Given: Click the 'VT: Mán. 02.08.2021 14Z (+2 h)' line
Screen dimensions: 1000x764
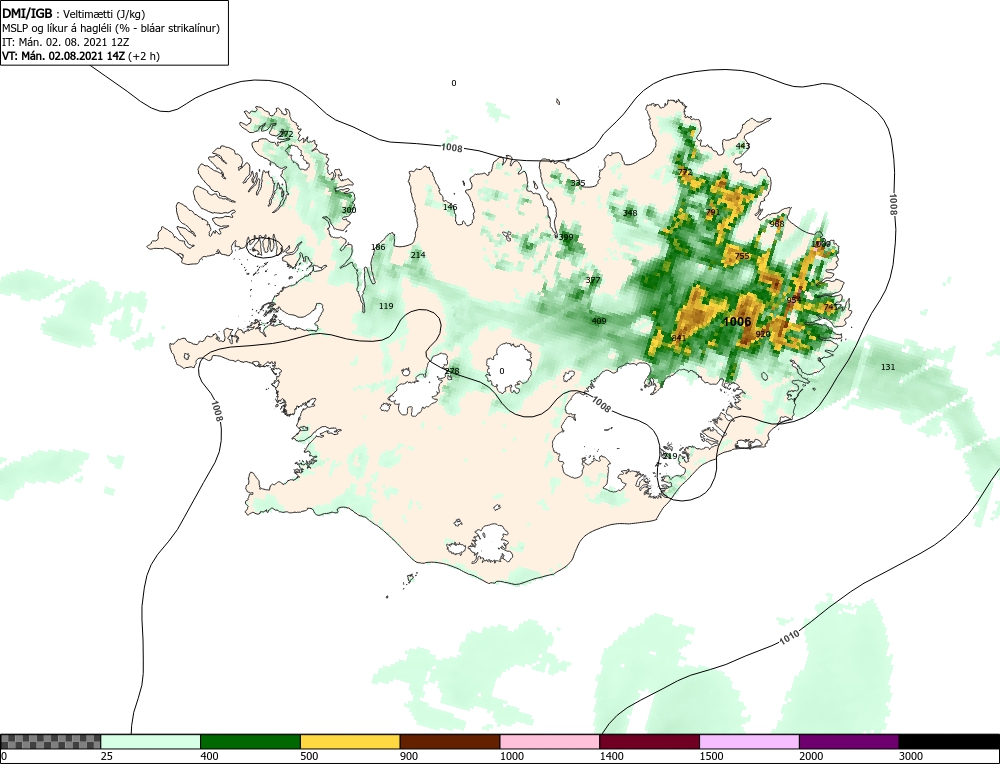Looking at the screenshot, I should pos(81,55).
